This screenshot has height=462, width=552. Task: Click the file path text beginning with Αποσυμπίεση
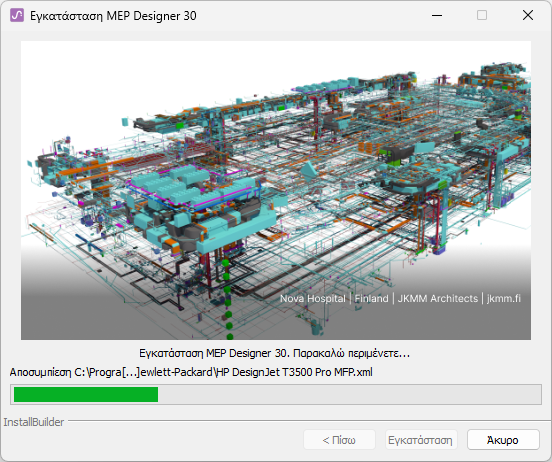(191, 372)
